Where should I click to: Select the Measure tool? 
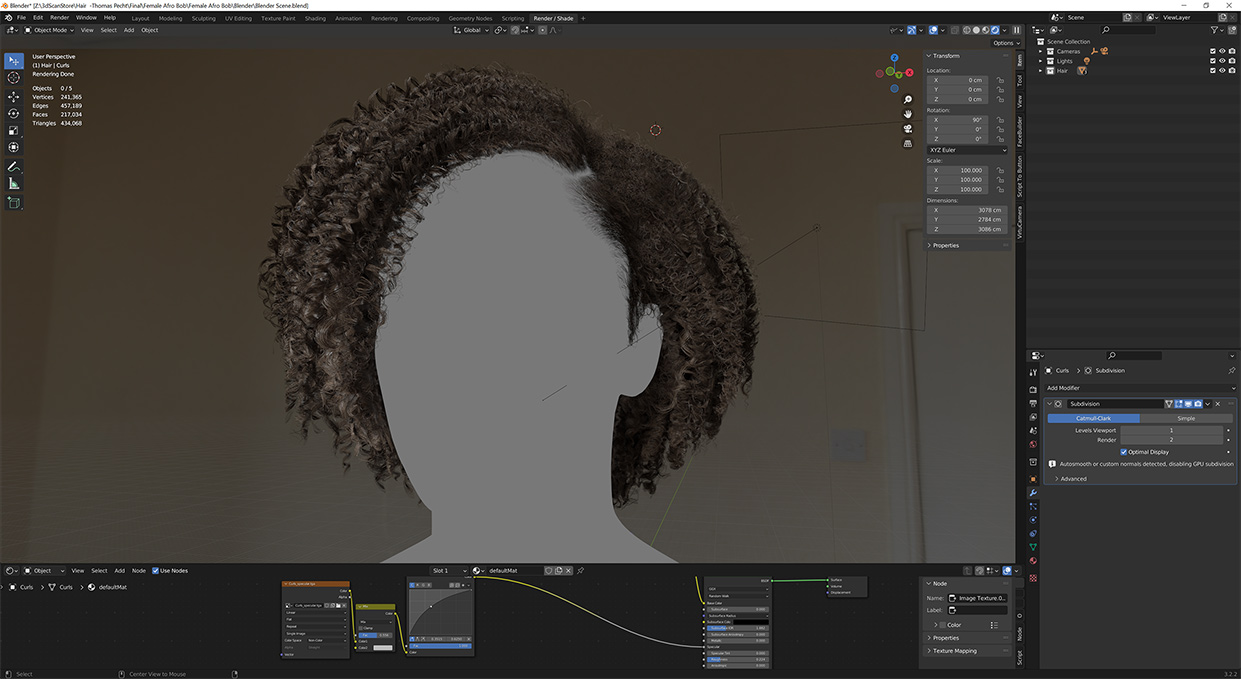[x=13, y=182]
